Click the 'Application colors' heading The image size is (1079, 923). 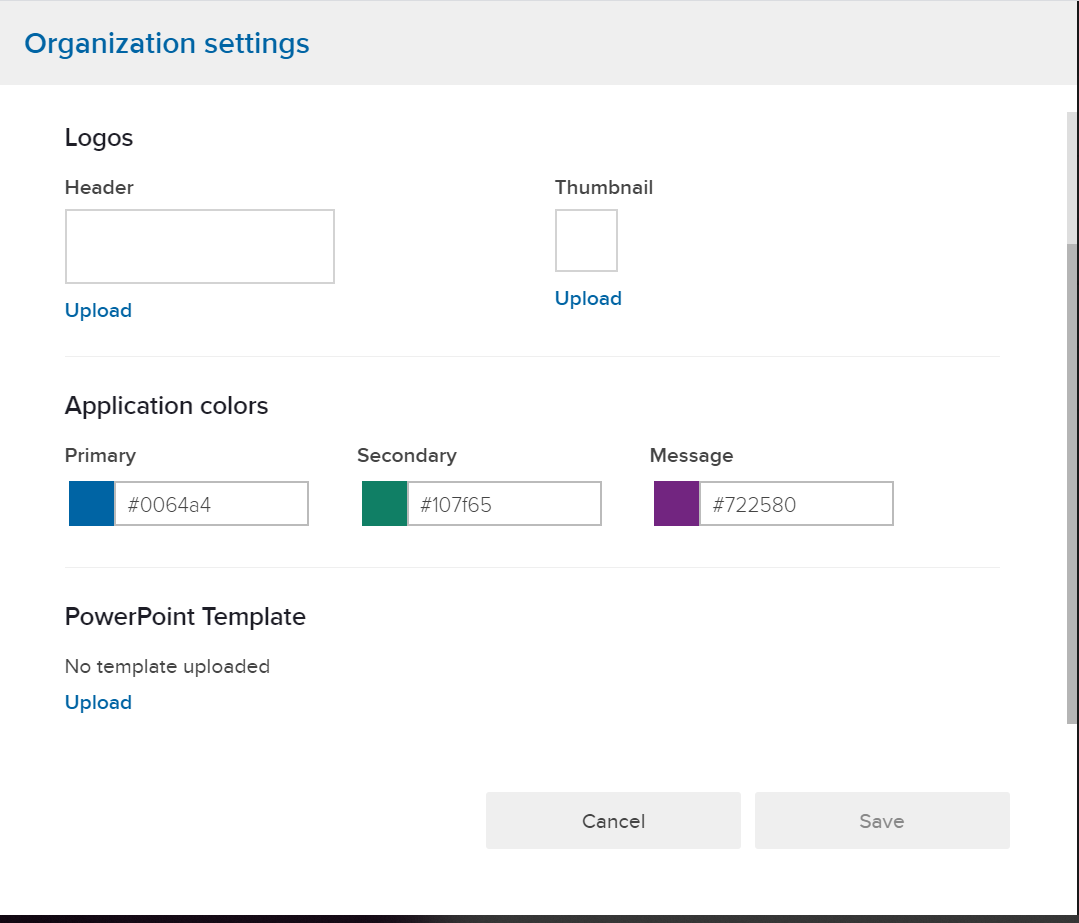[167, 405]
